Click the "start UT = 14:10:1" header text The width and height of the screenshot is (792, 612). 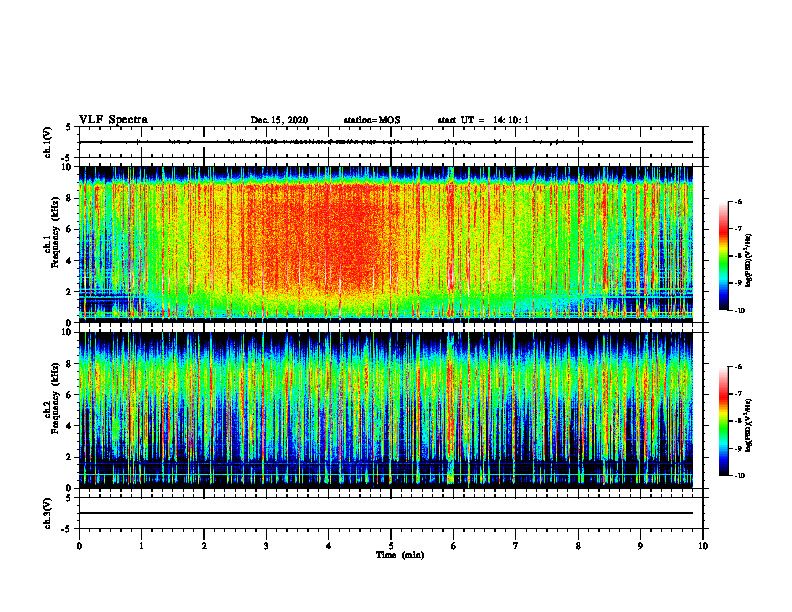483,120
